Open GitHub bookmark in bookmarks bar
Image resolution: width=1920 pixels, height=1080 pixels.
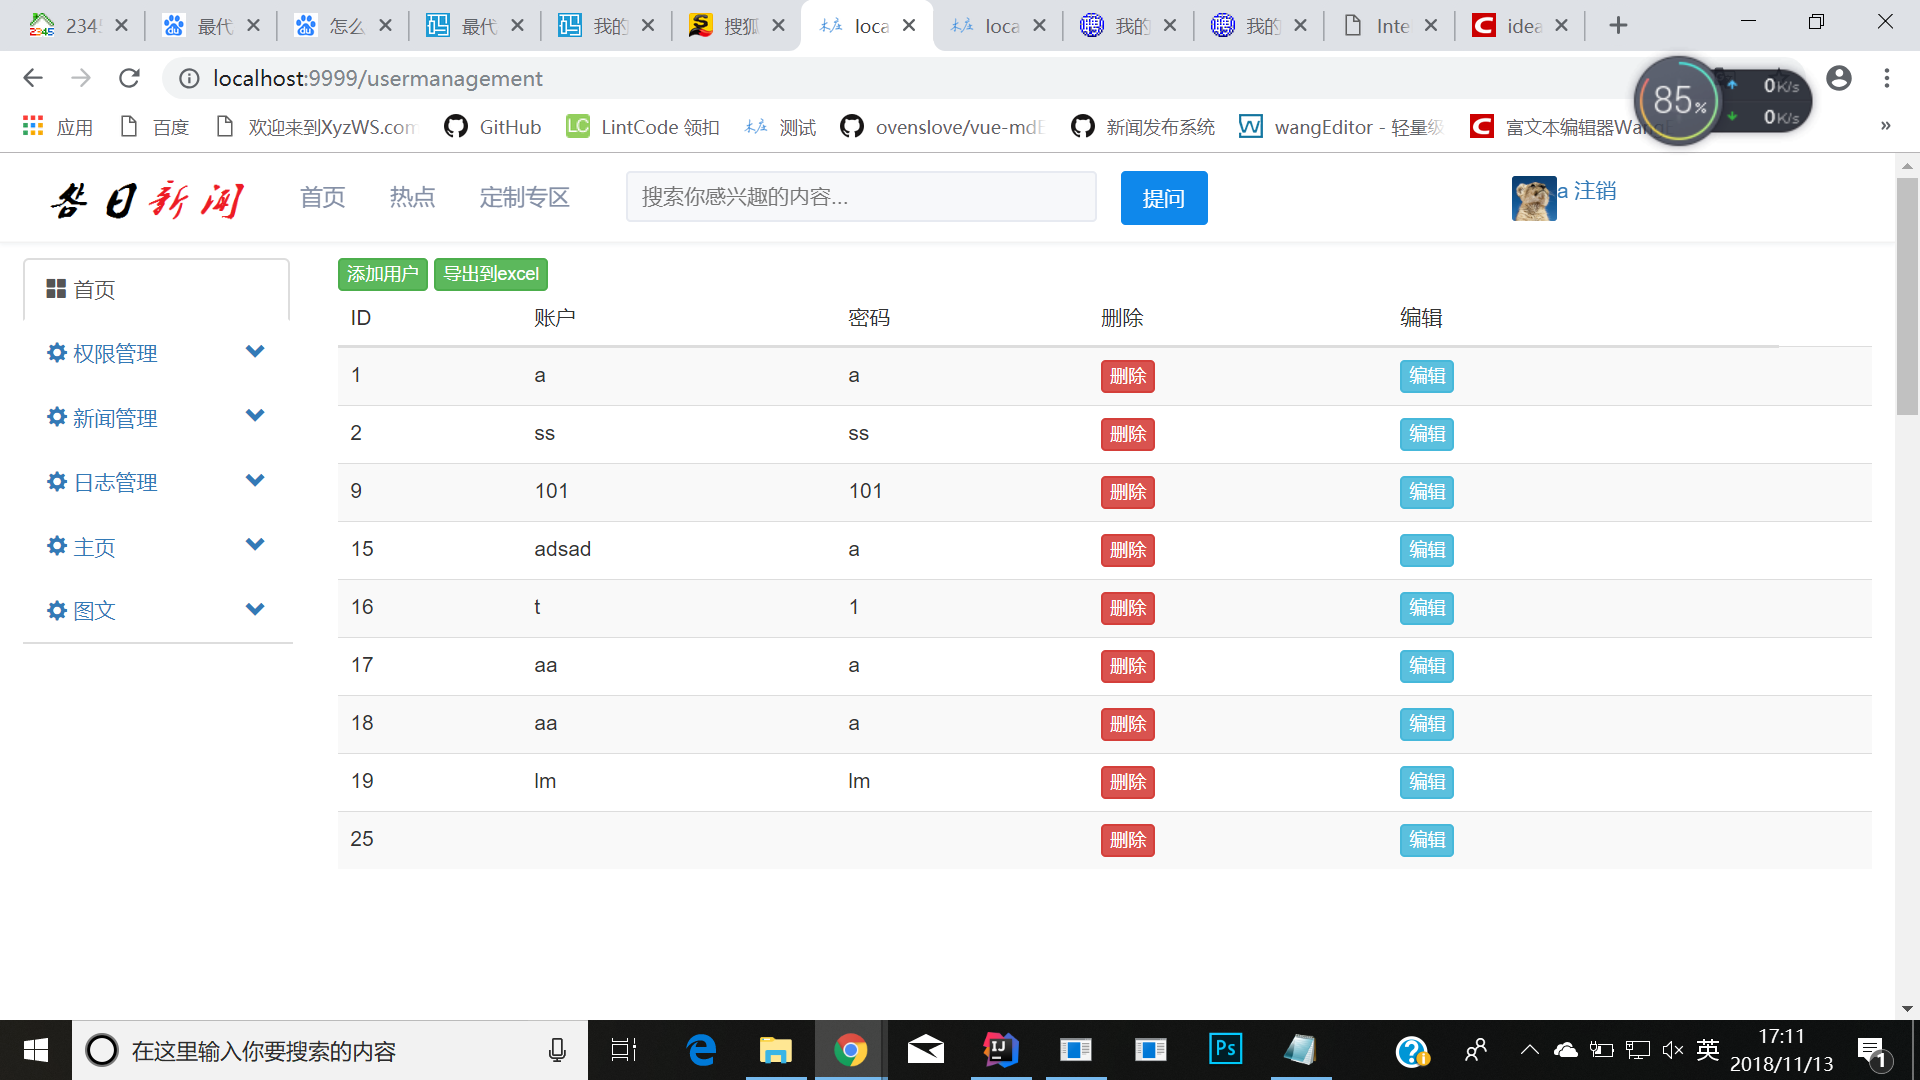point(493,127)
